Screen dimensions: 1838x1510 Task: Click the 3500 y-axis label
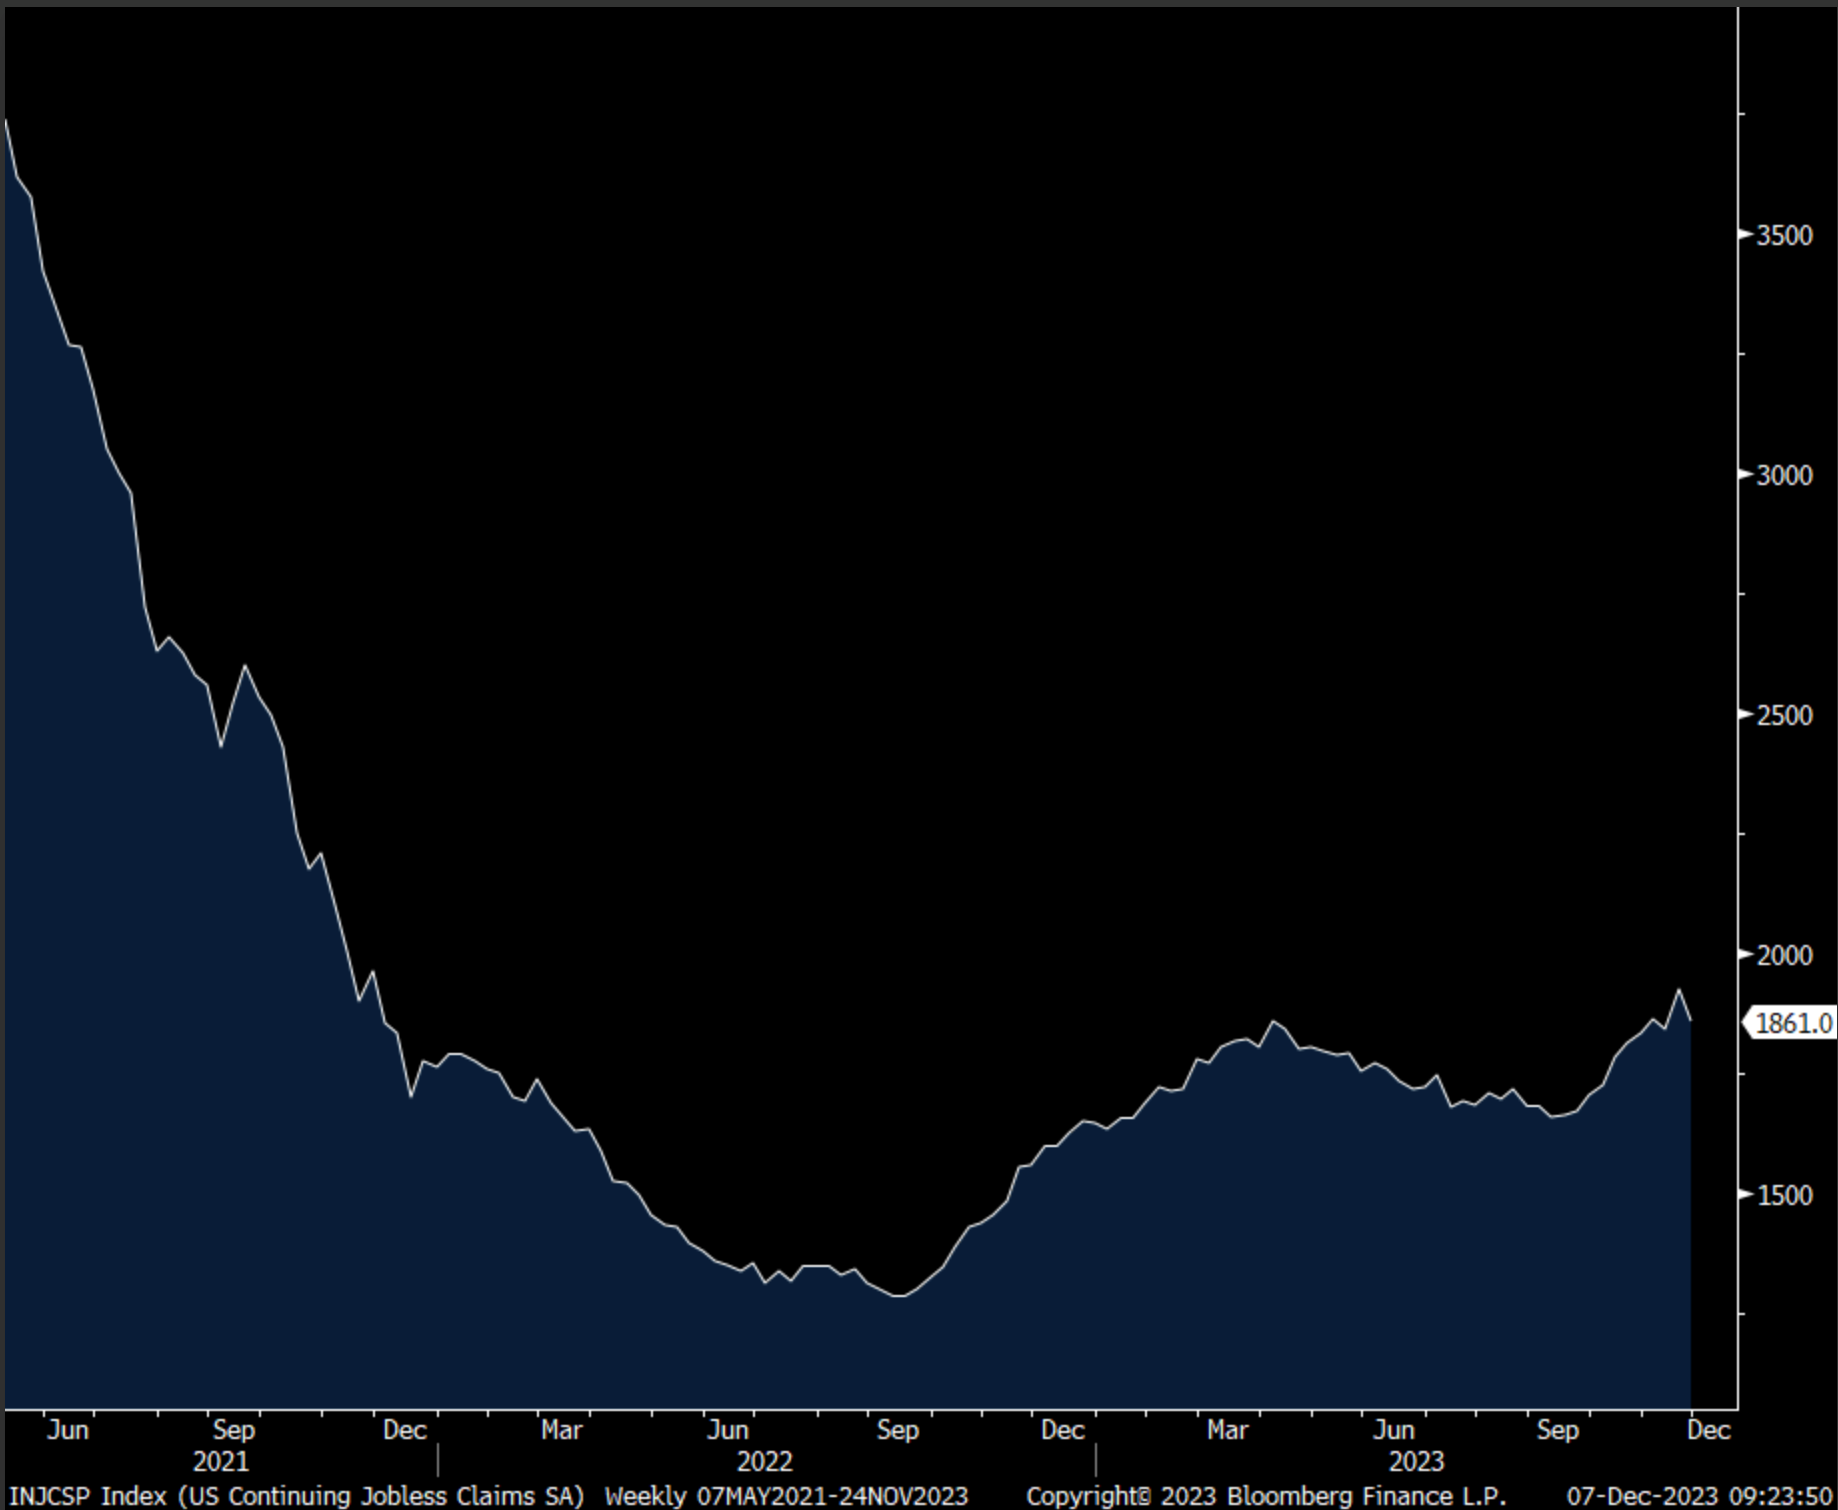tap(1784, 235)
